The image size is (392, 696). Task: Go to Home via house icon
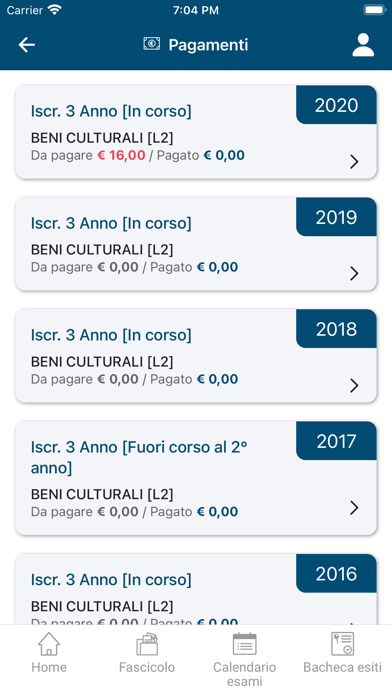click(49, 644)
